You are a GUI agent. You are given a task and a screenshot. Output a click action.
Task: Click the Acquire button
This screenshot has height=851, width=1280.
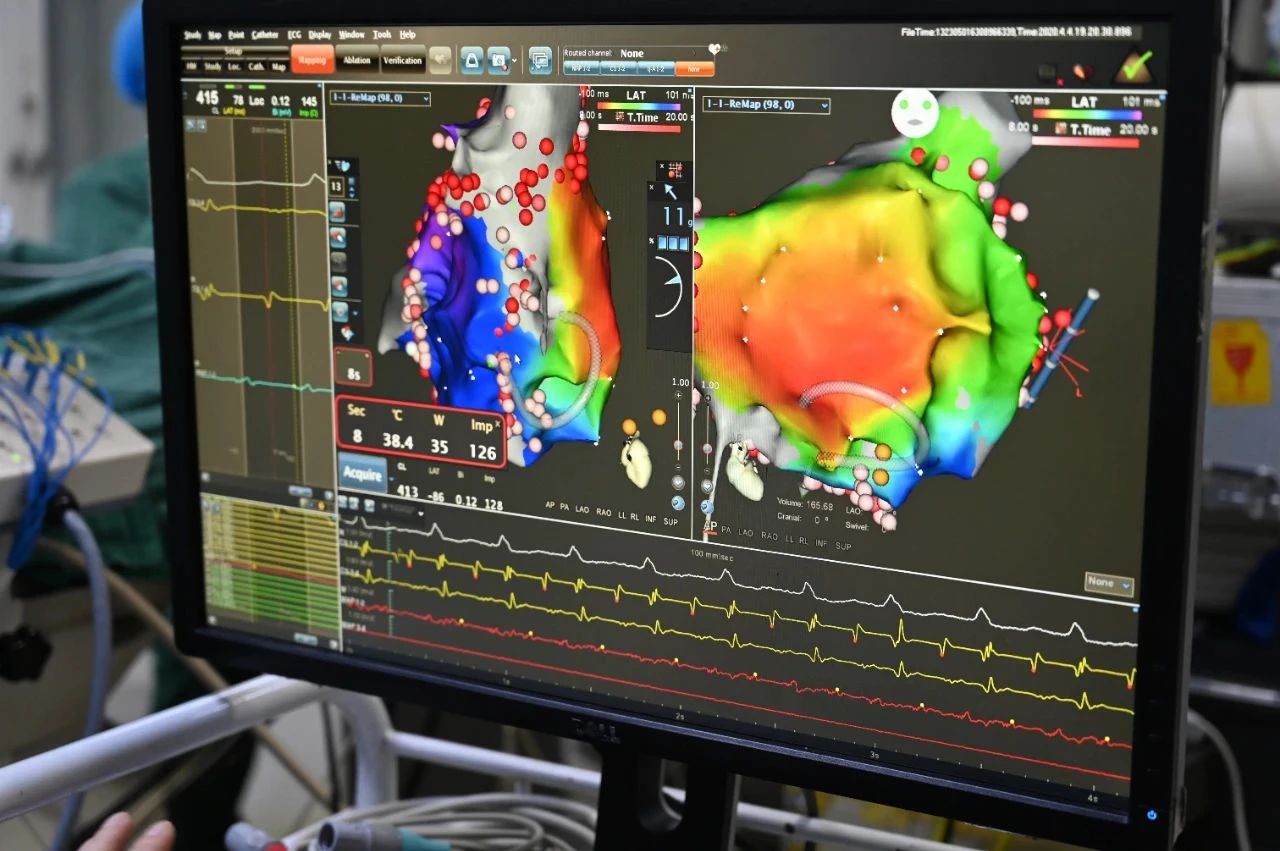[362, 473]
